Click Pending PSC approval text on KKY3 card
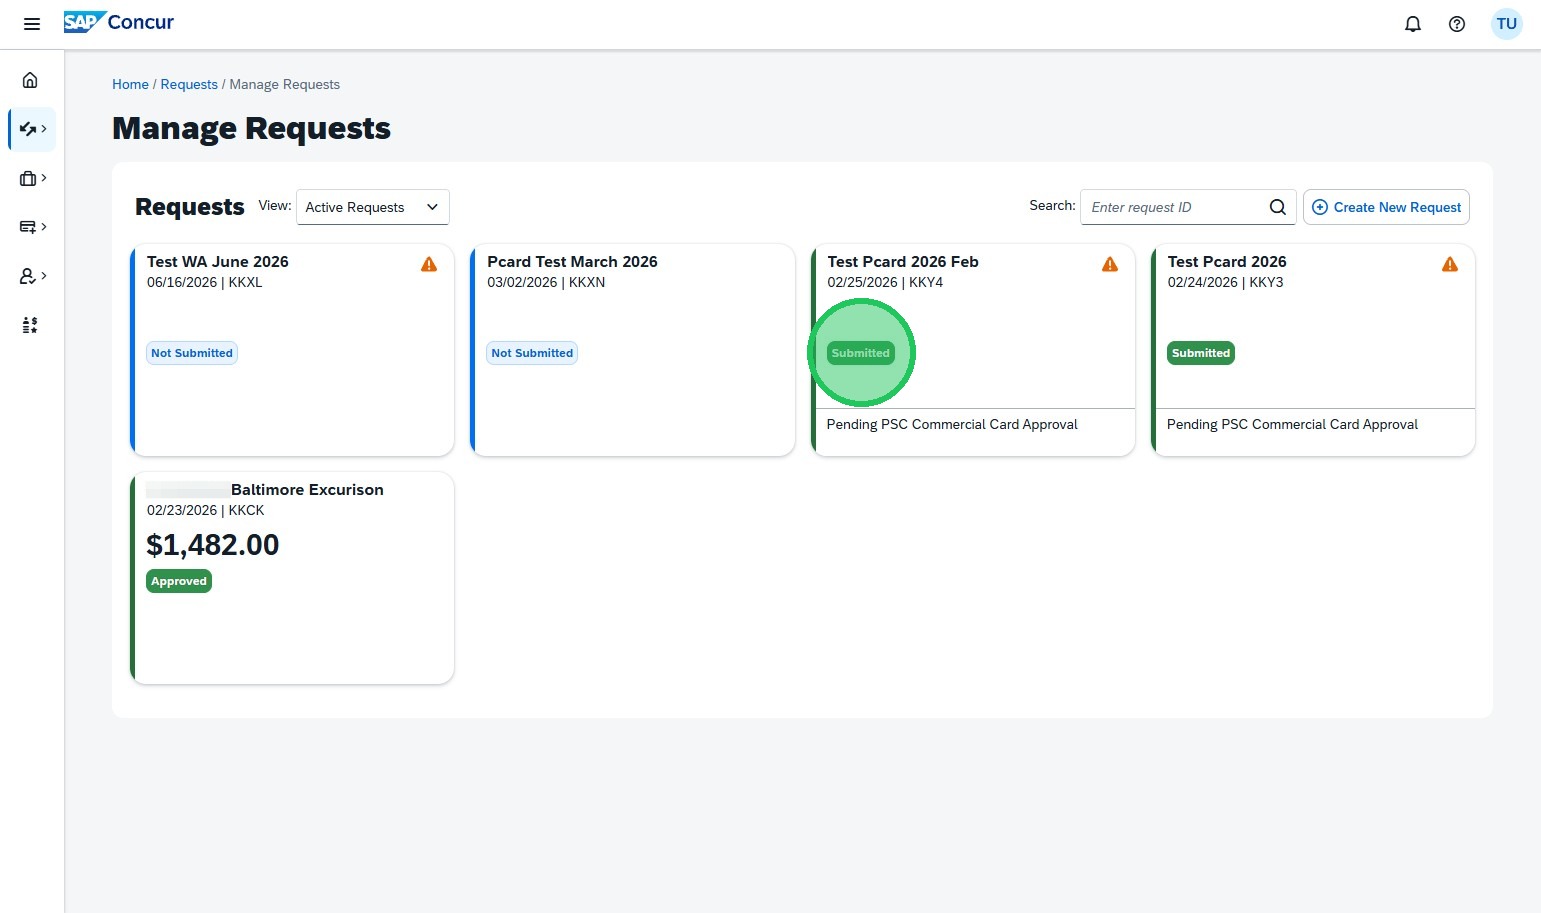 tap(1292, 424)
